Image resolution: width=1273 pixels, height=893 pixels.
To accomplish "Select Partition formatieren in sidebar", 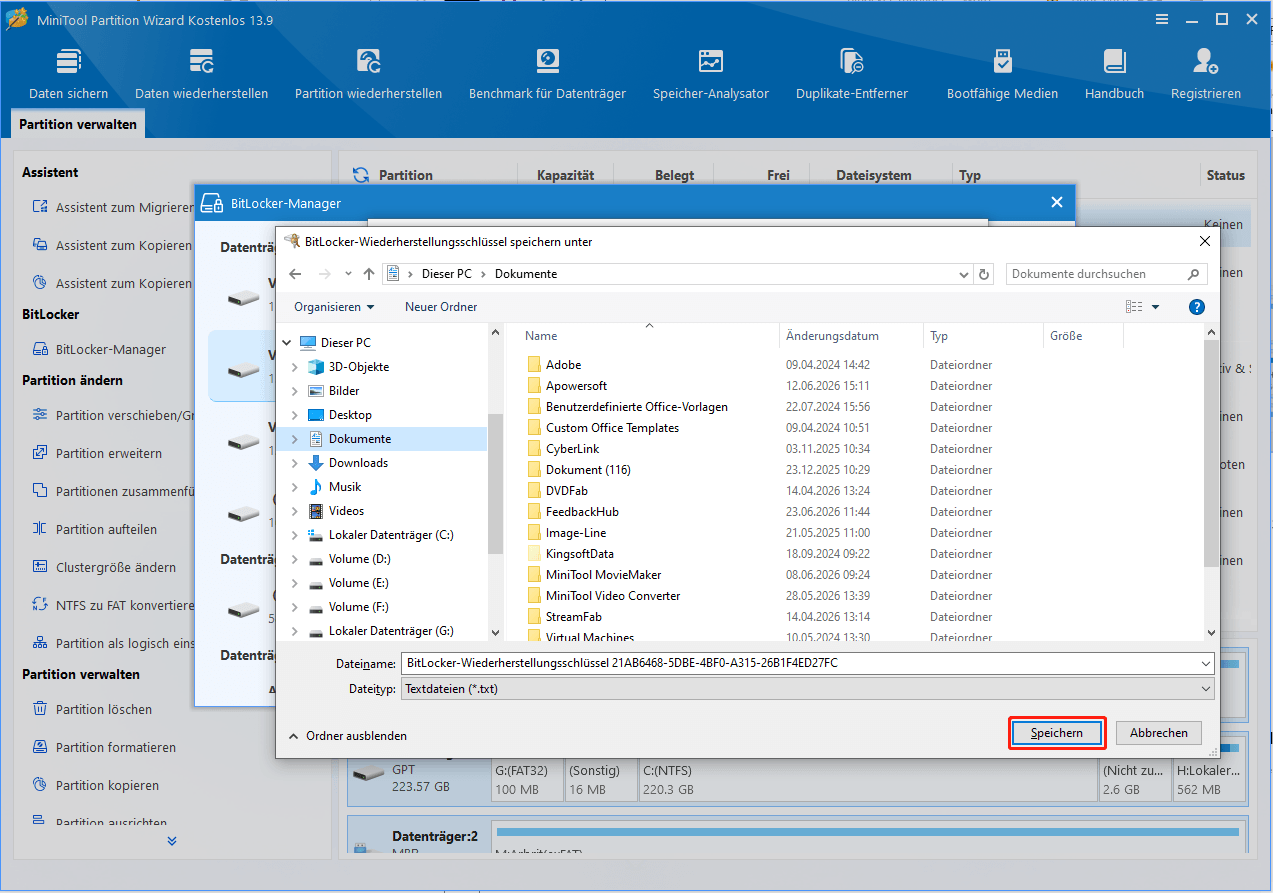I will (115, 747).
